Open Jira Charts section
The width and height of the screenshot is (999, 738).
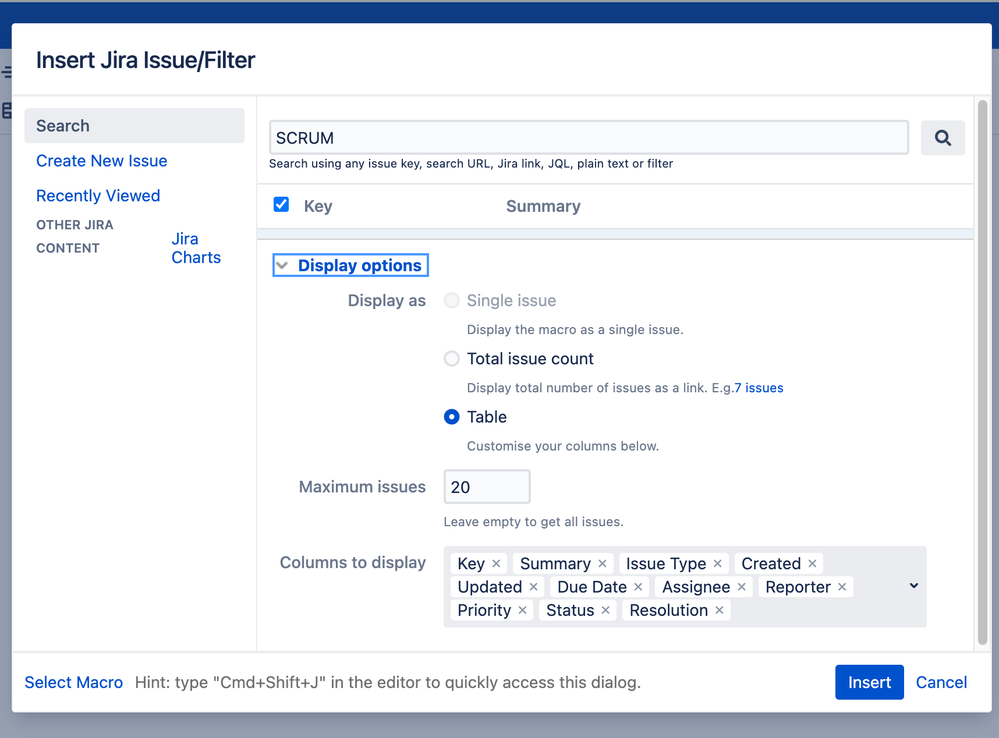point(196,248)
